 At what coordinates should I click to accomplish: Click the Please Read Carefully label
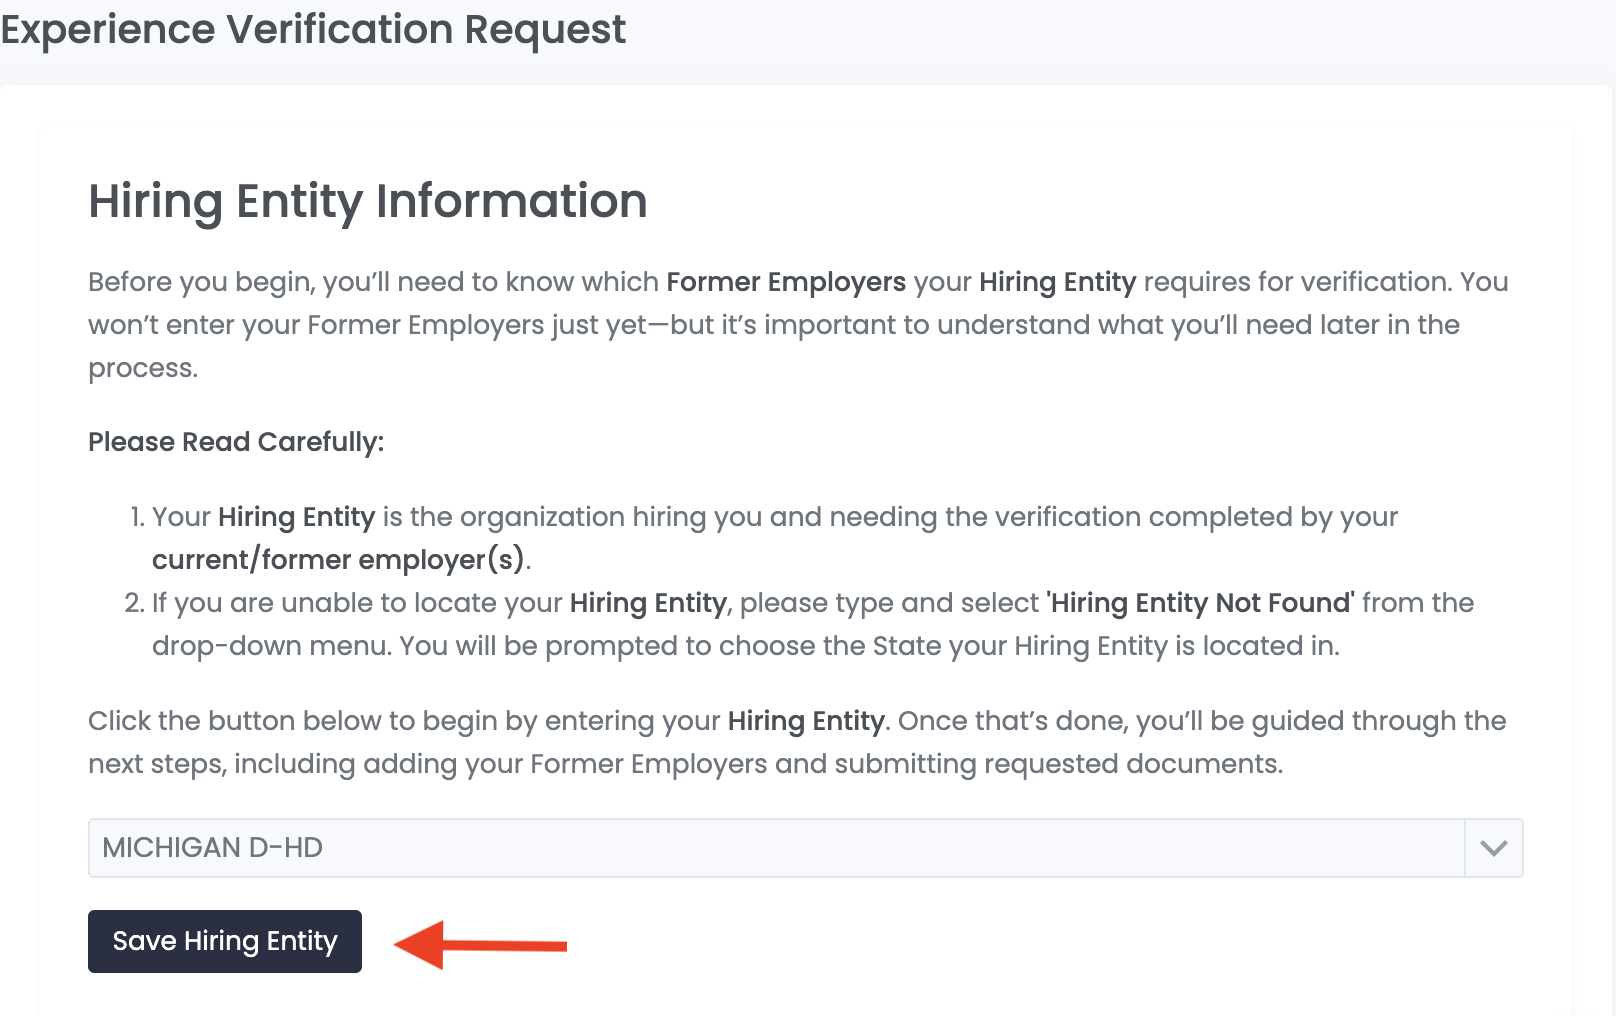236,442
